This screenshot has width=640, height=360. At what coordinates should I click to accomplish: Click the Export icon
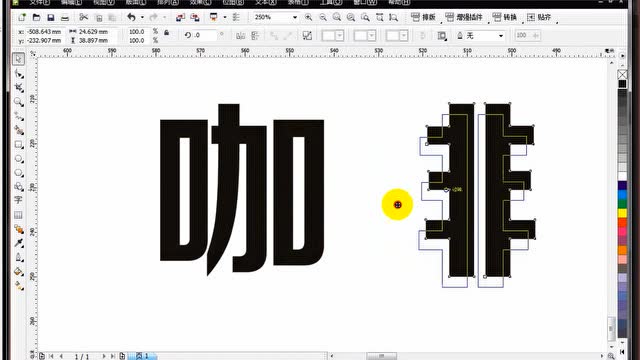coord(195,17)
